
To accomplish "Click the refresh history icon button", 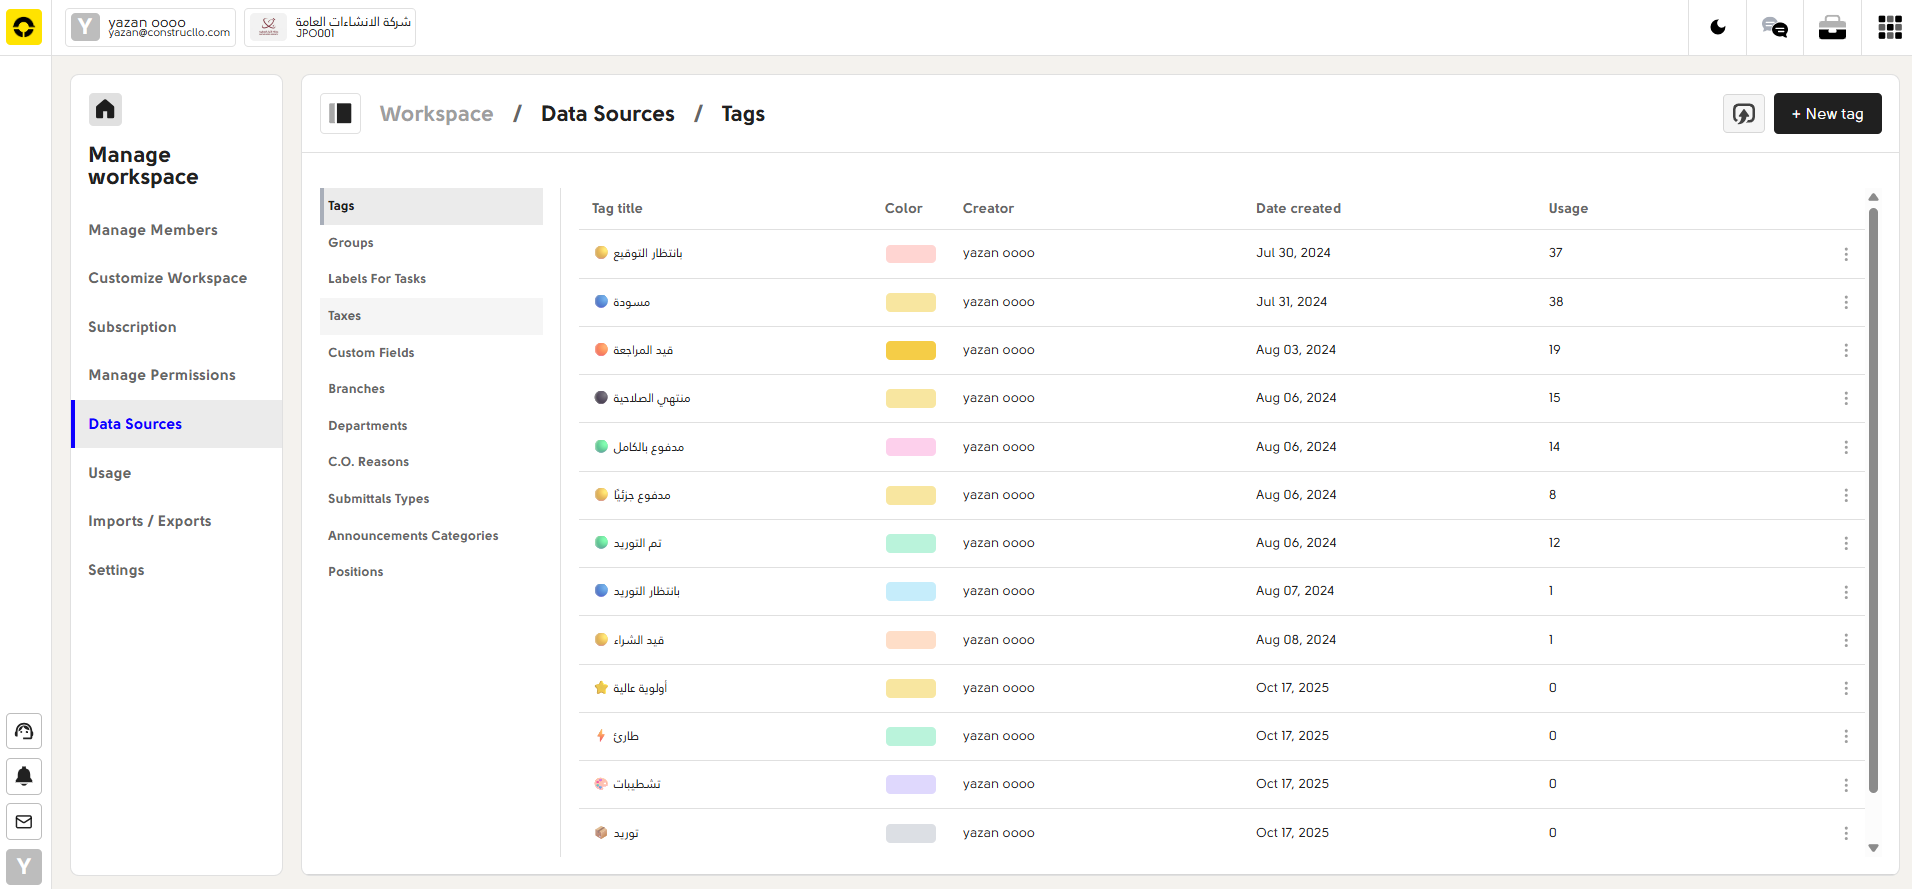I will pyautogui.click(x=1744, y=113).
